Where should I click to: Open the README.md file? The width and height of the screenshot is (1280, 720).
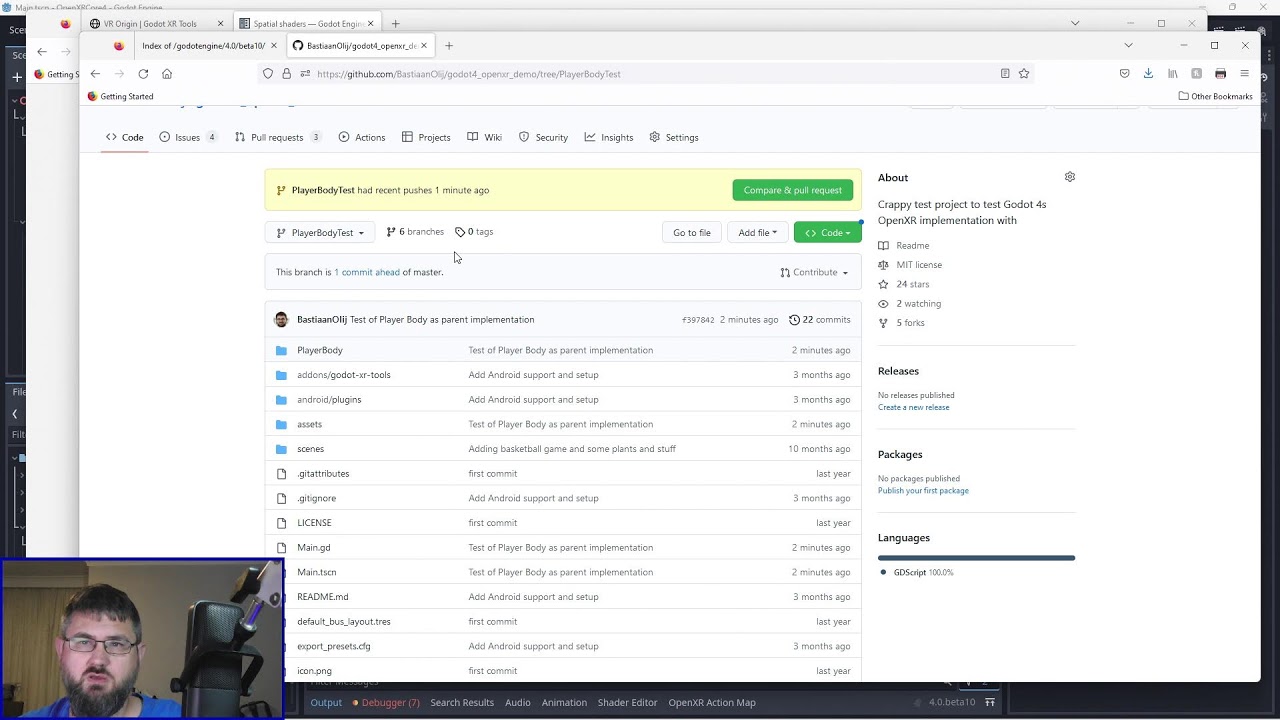(322, 597)
